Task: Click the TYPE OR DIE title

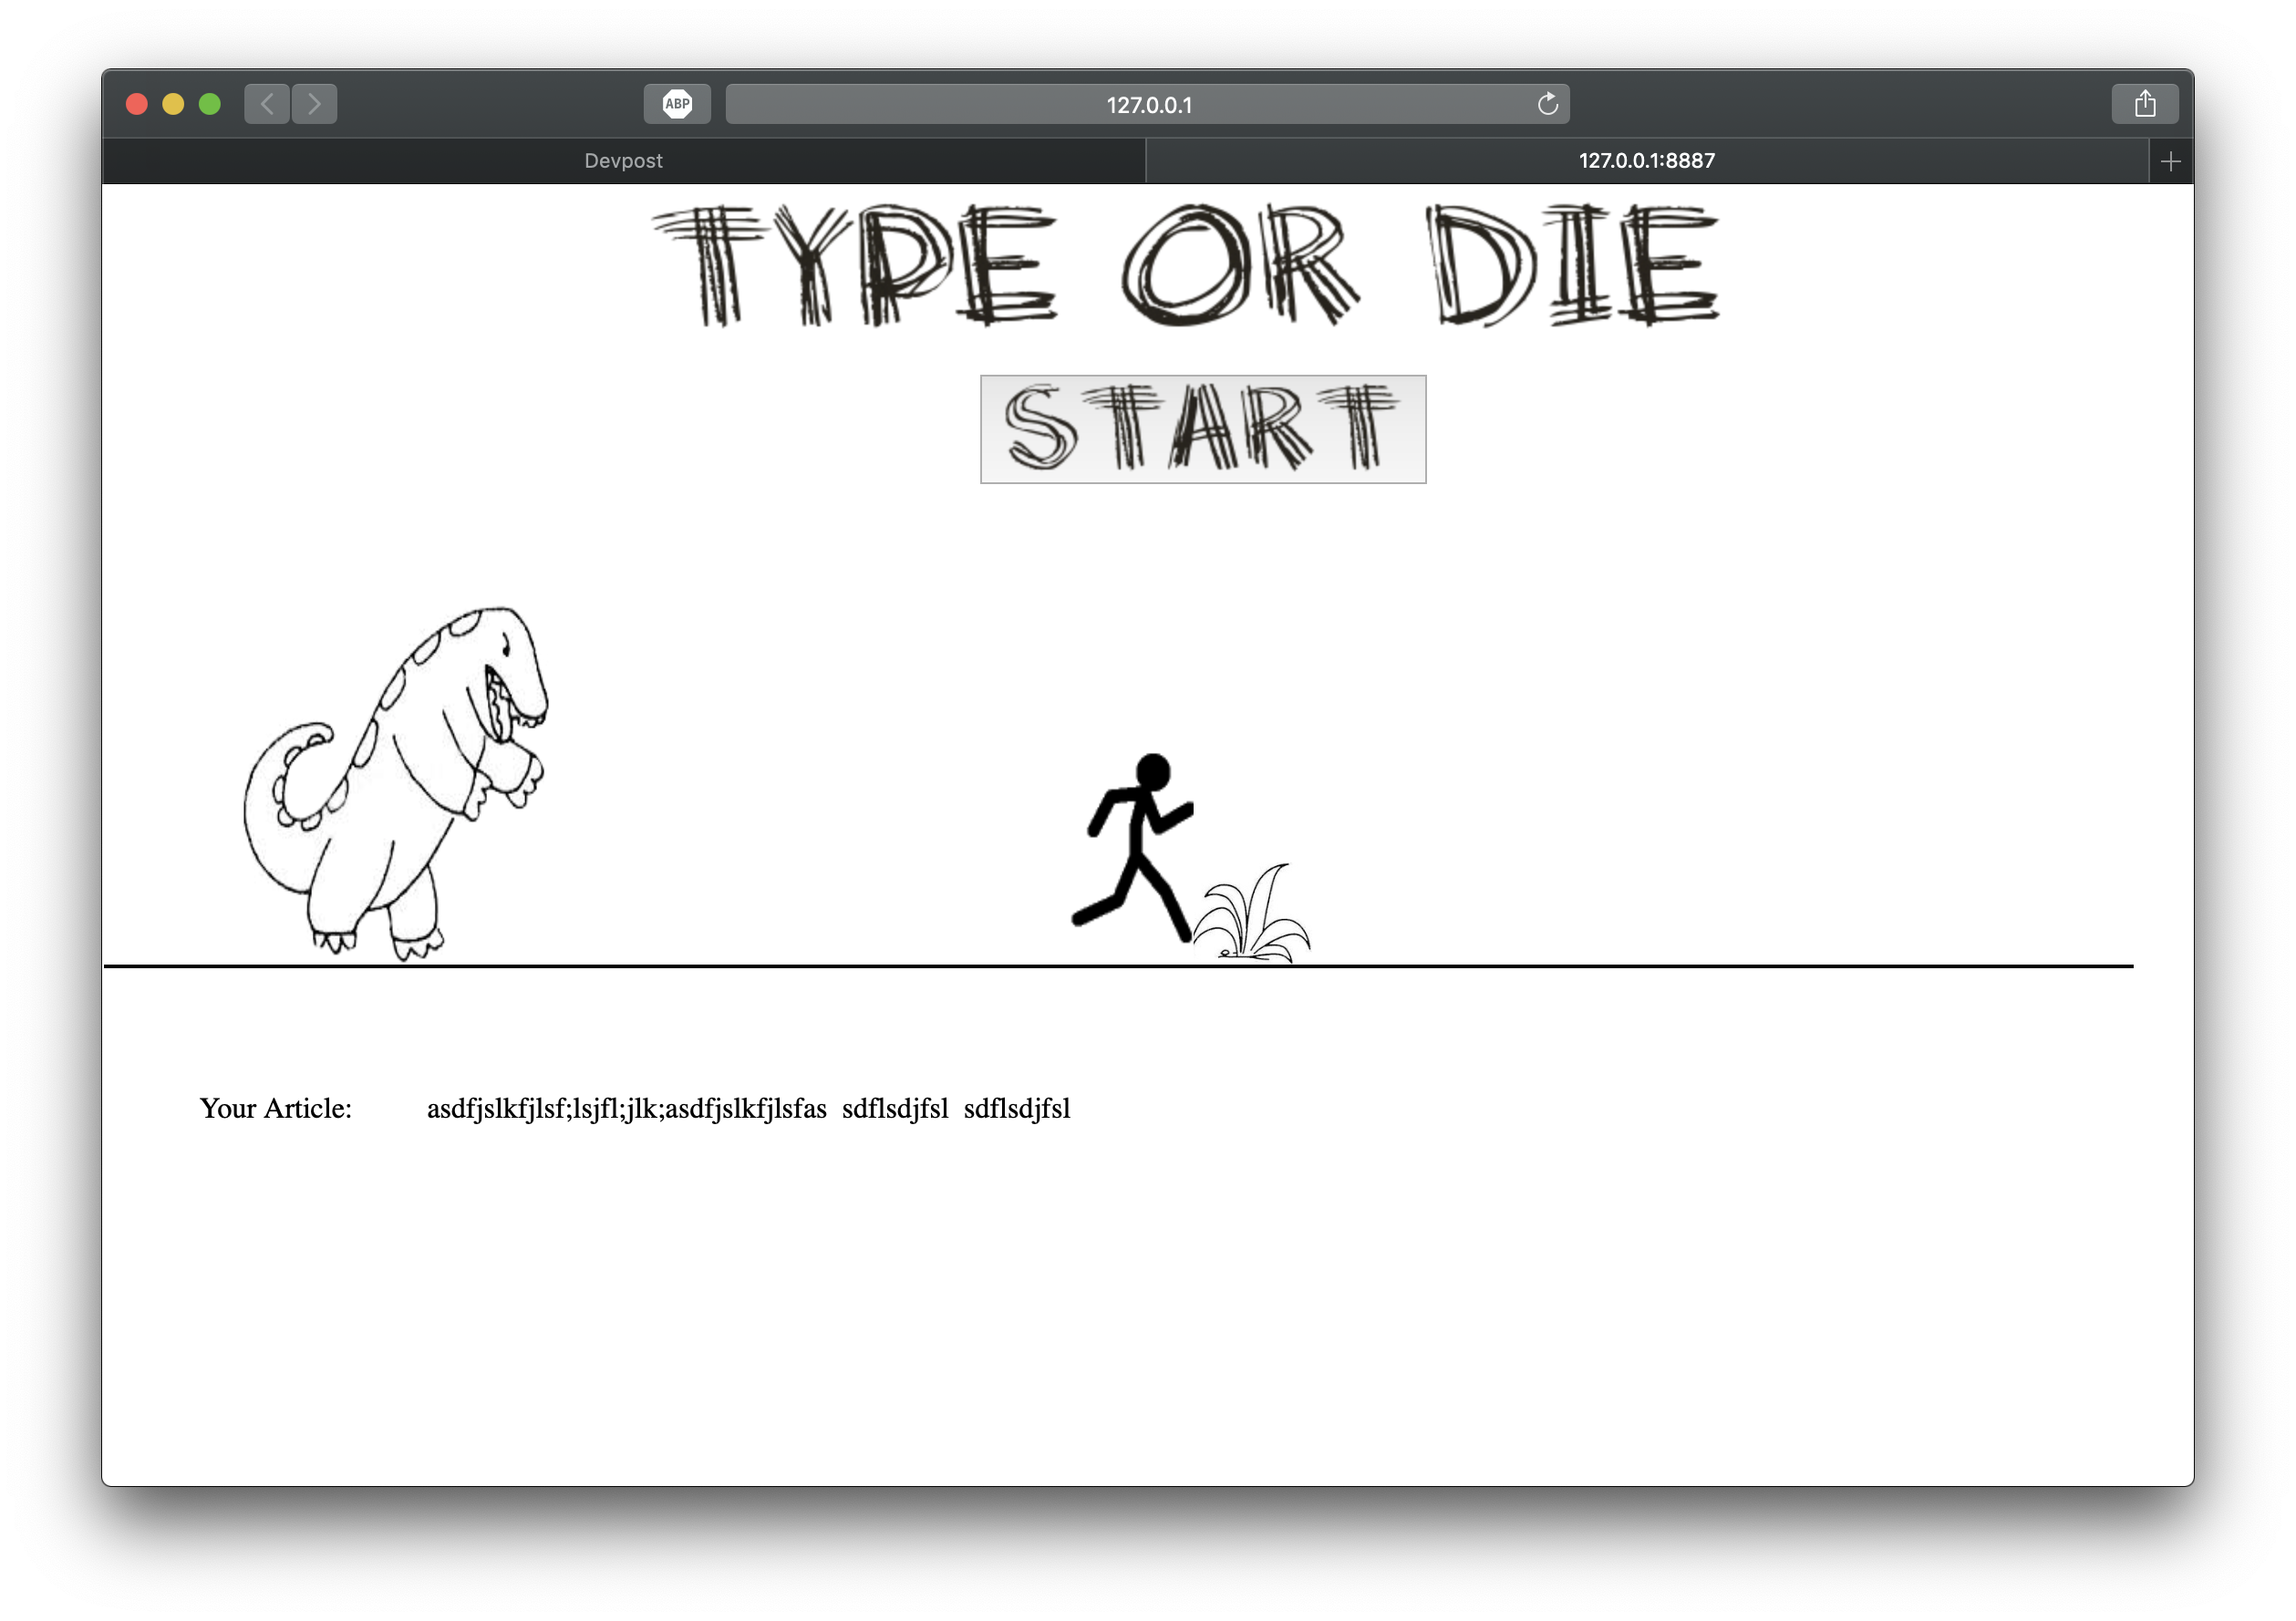Action: tap(1185, 265)
